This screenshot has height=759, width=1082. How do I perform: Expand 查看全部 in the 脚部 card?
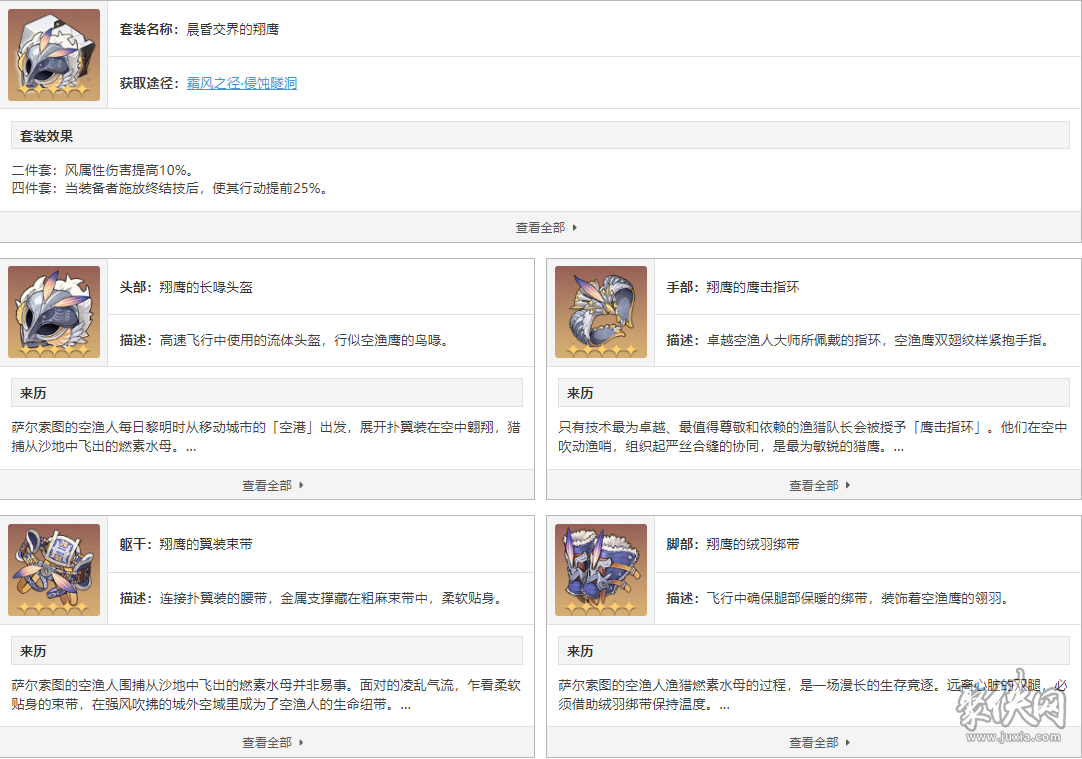click(820, 743)
